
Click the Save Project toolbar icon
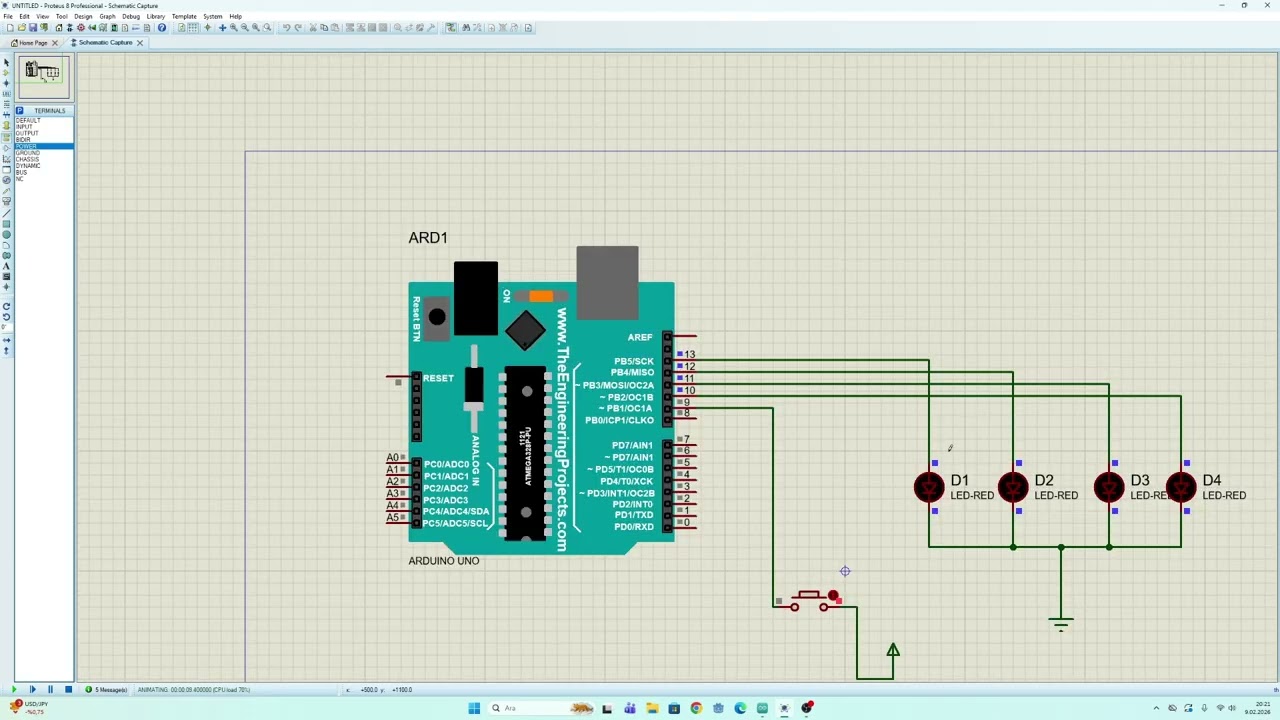(33, 27)
